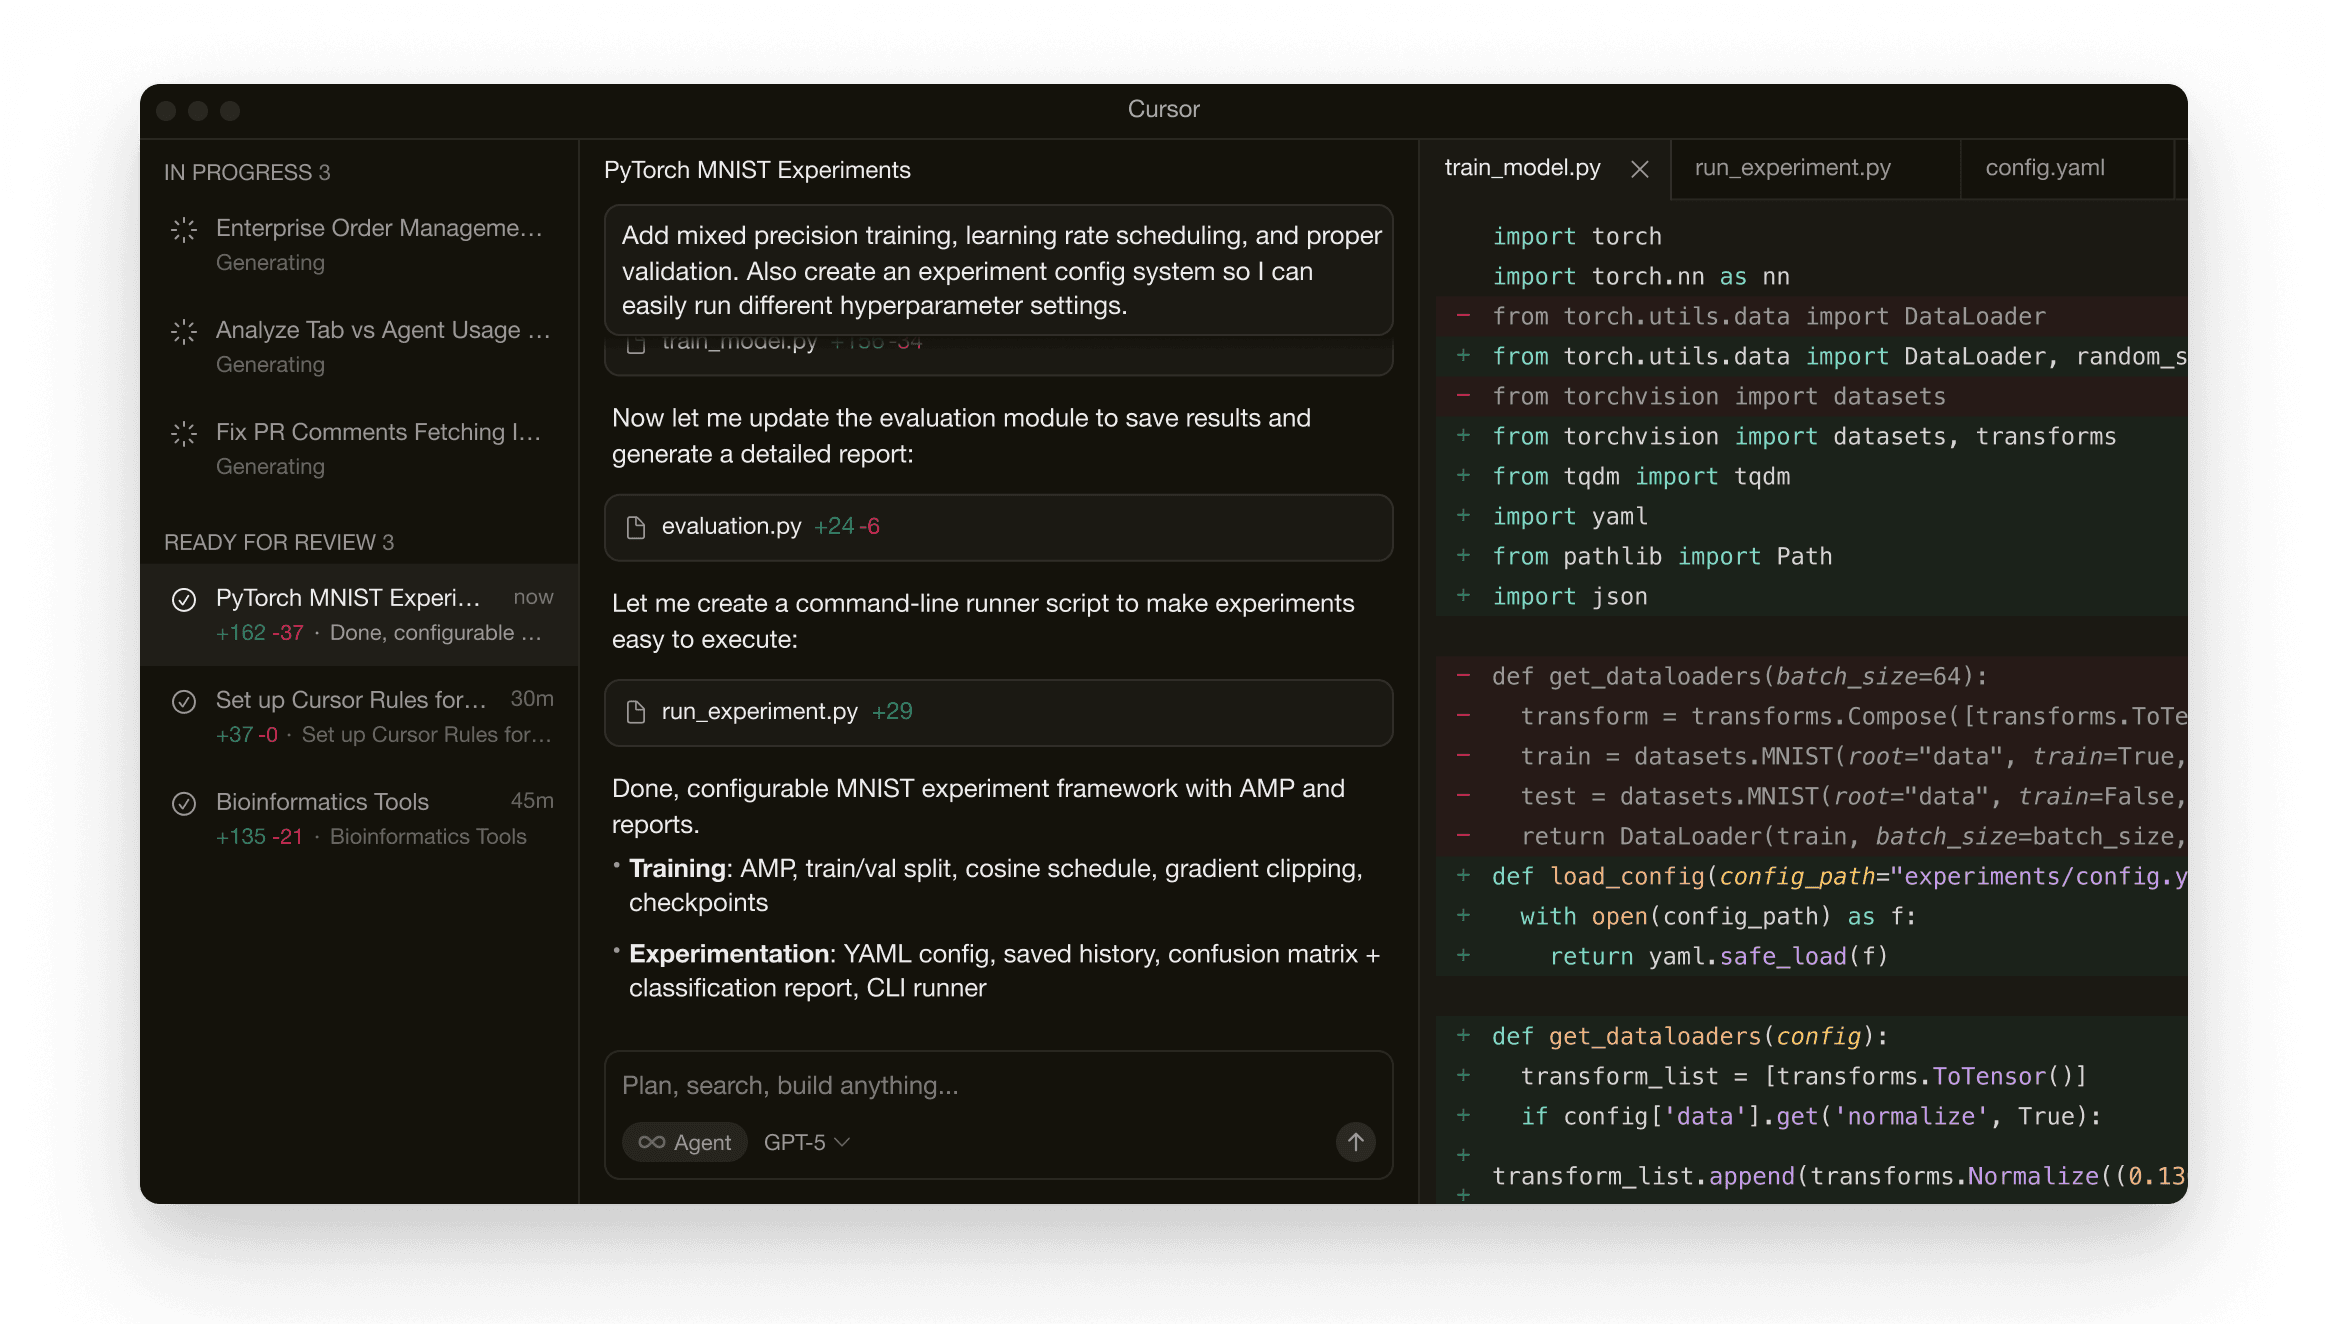Click 'Experimentation' bullet in summary
The image size is (2328, 1324).
(x=996, y=971)
